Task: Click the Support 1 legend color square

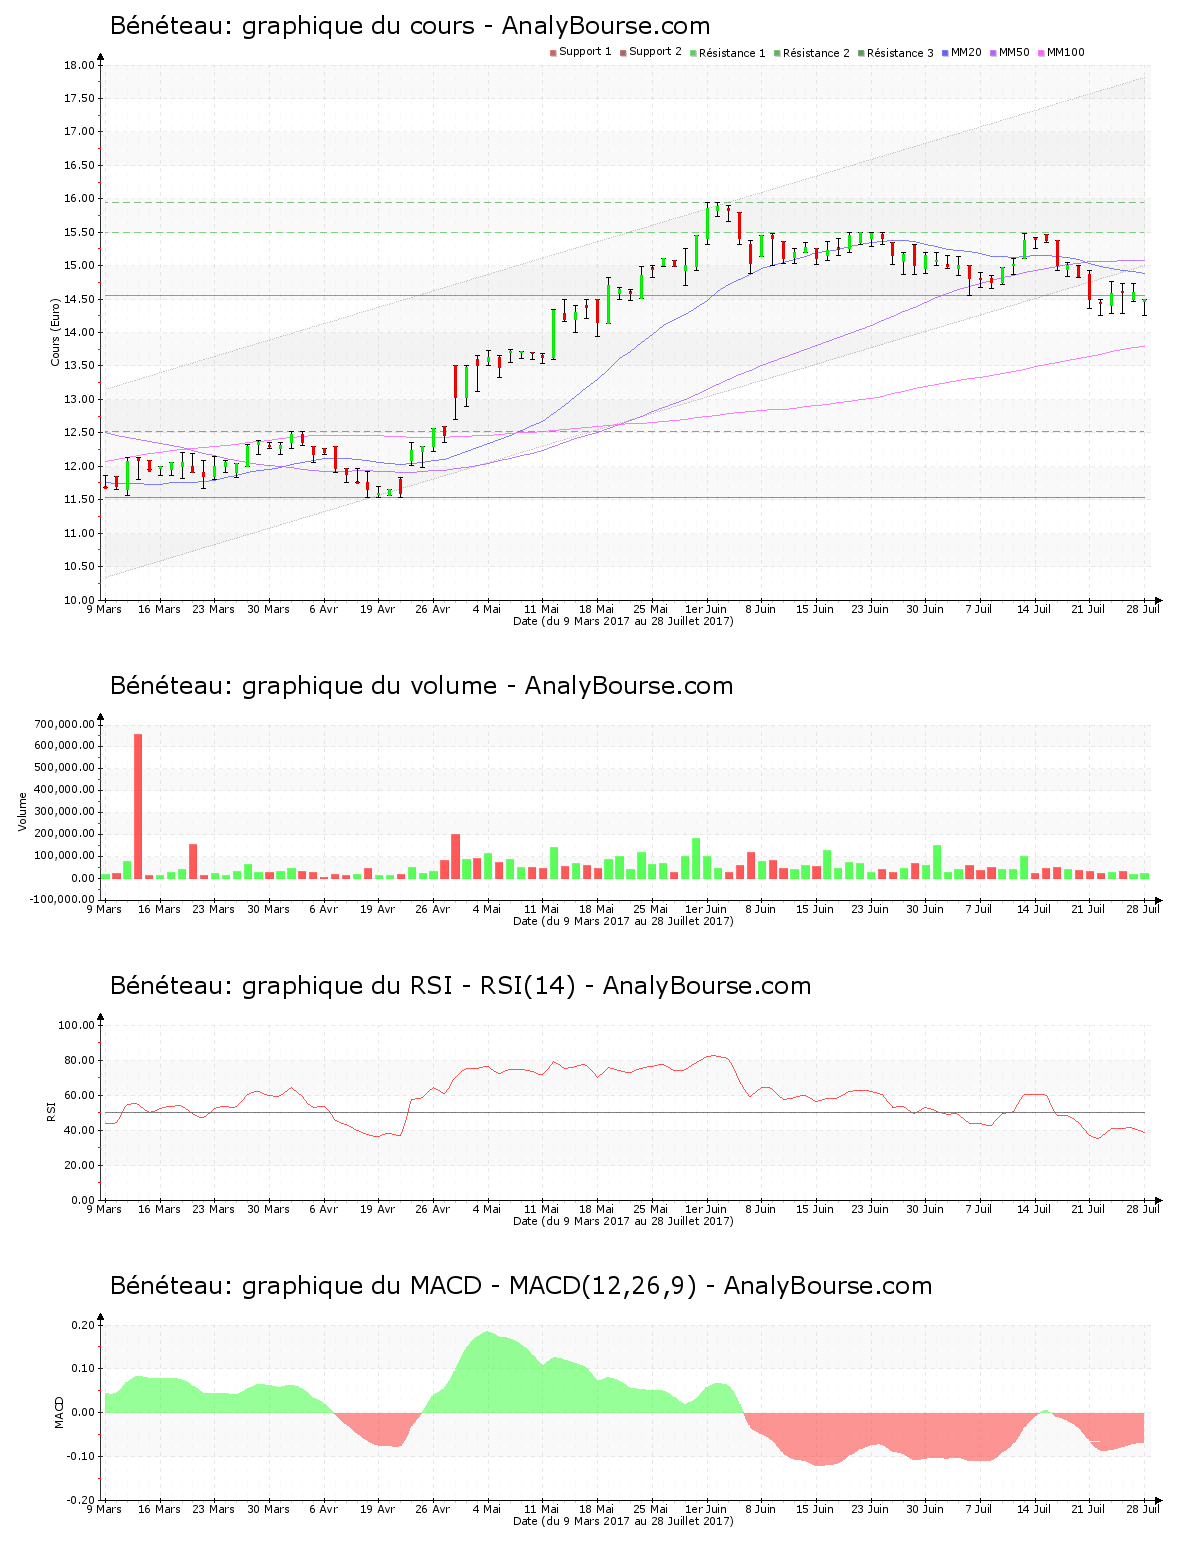Action: coord(553,53)
